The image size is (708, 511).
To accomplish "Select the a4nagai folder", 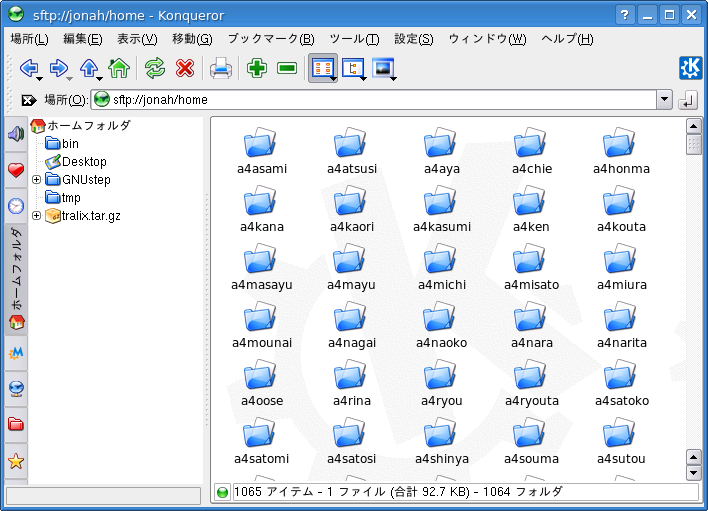I will click(352, 325).
